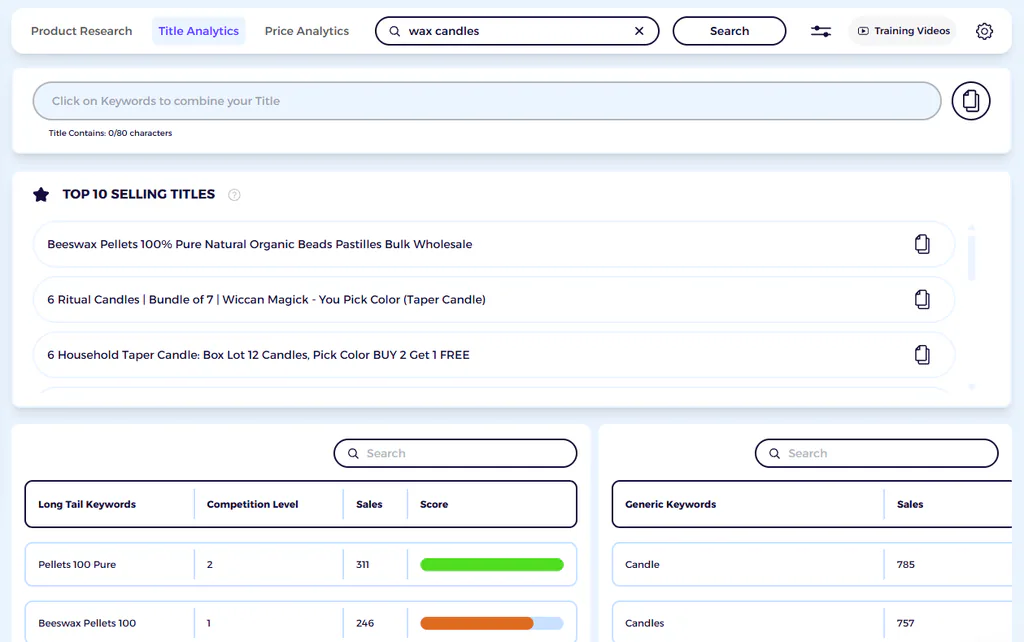Click the Search button
Screen dimensions: 1024x642
tap(729, 31)
